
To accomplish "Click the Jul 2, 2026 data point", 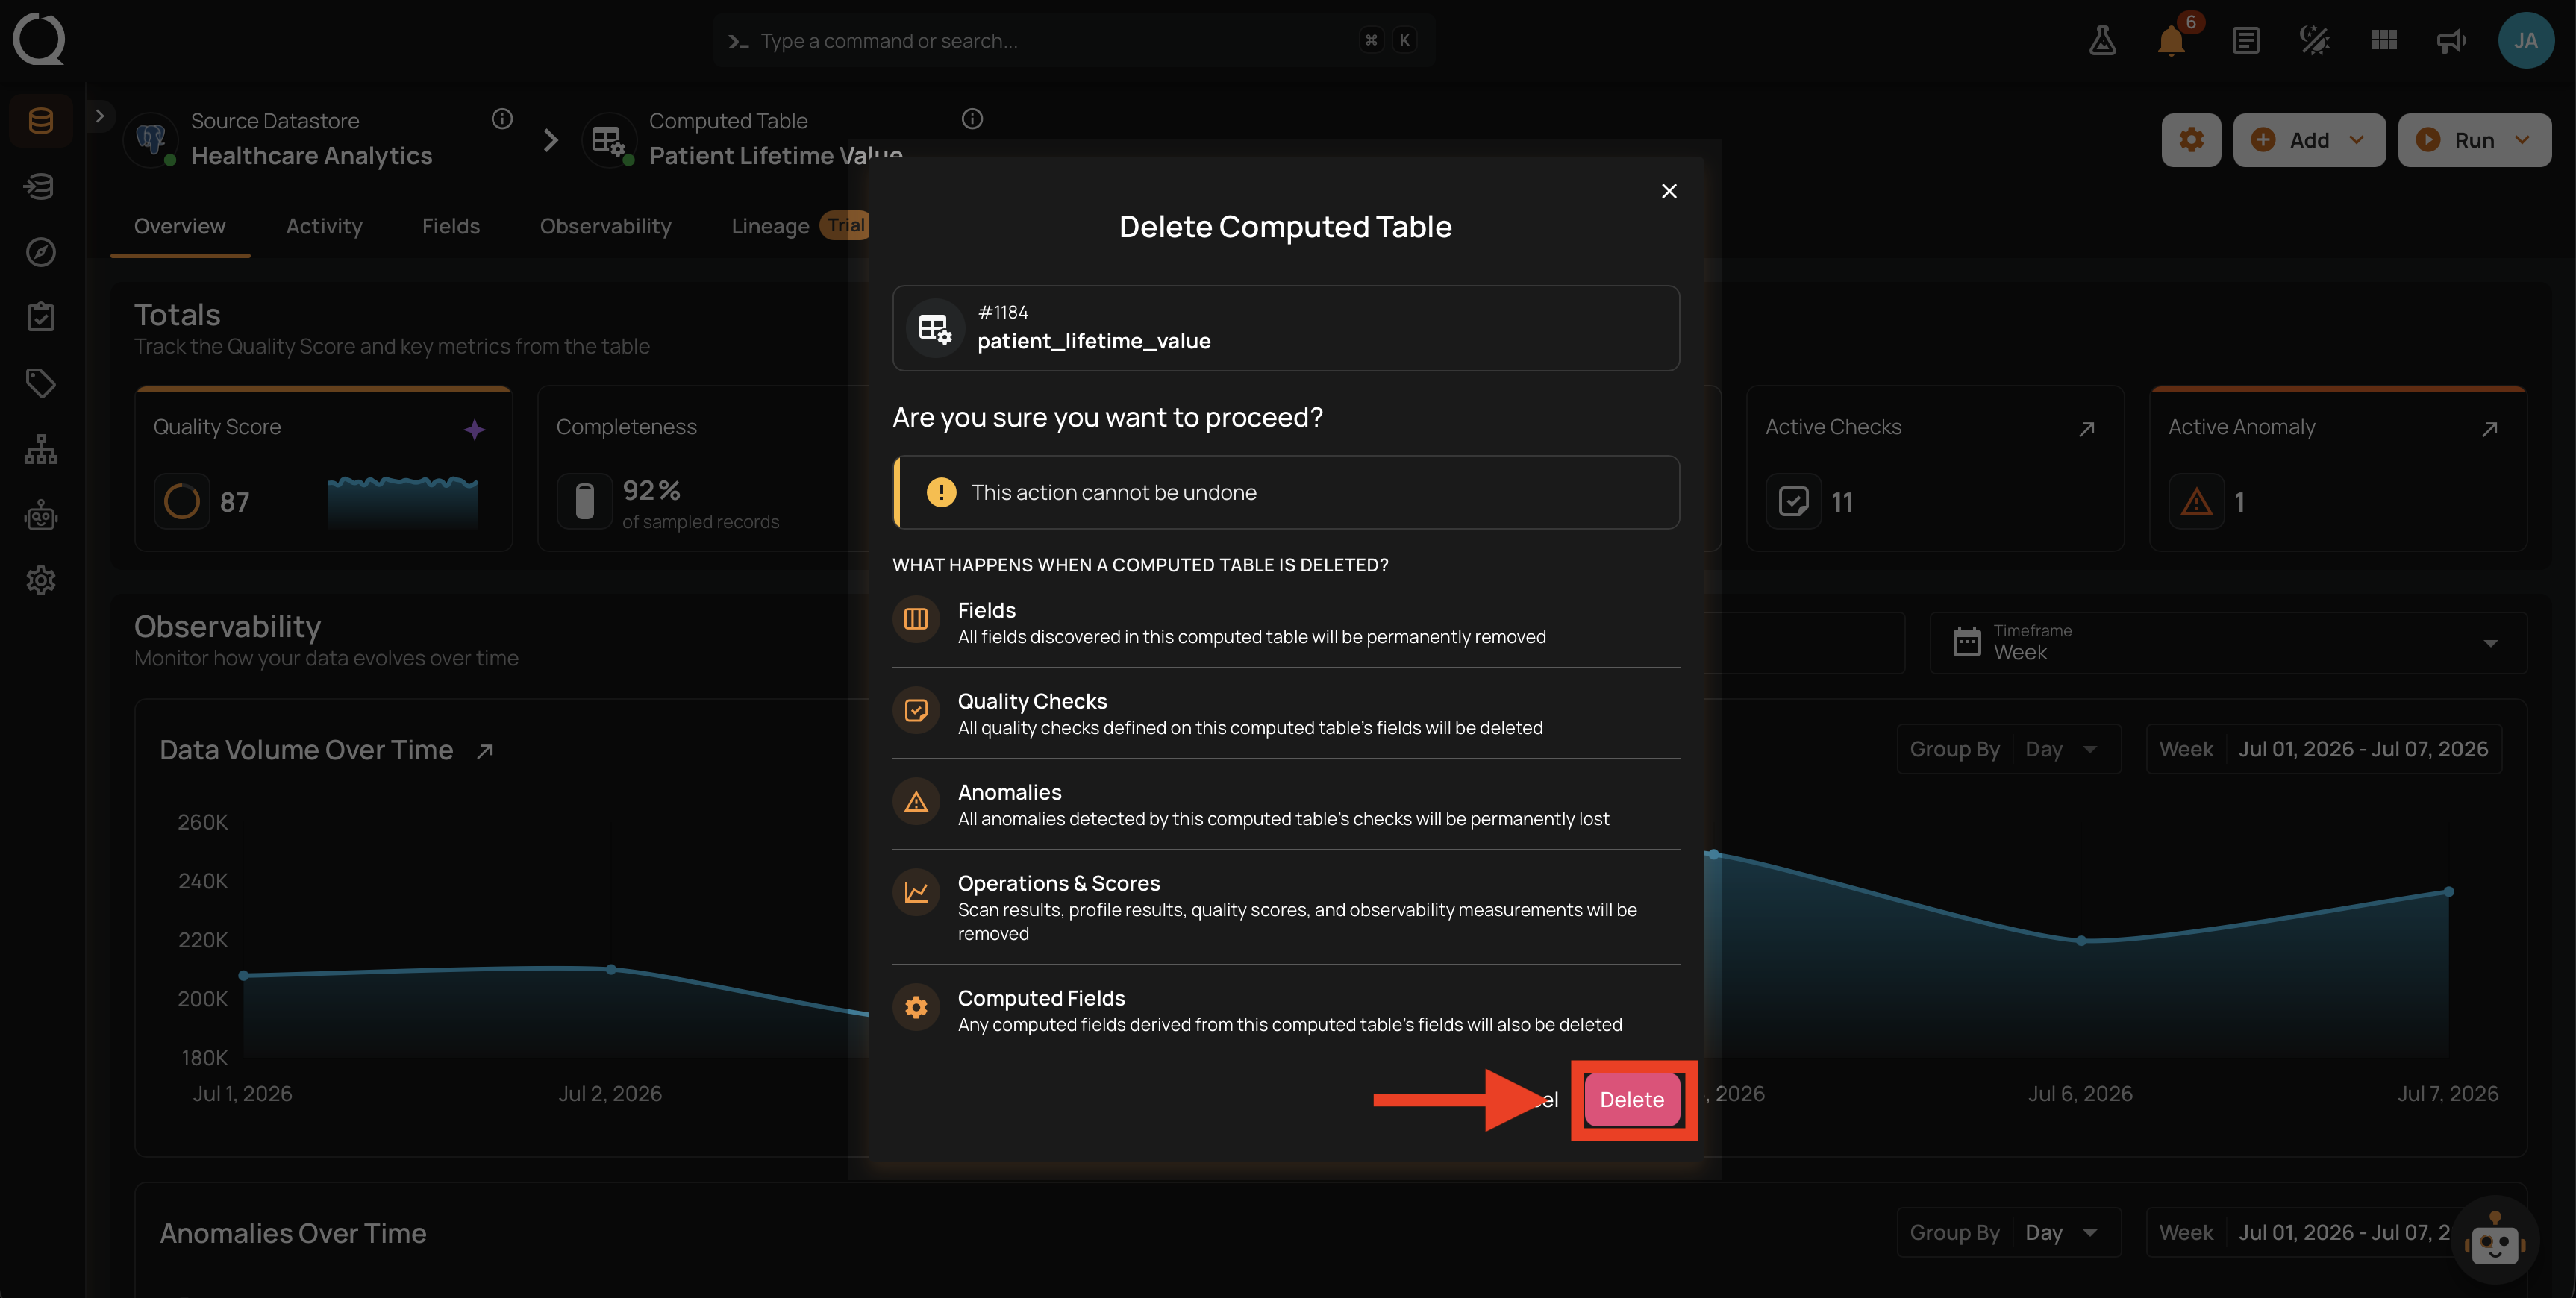I will (611, 969).
